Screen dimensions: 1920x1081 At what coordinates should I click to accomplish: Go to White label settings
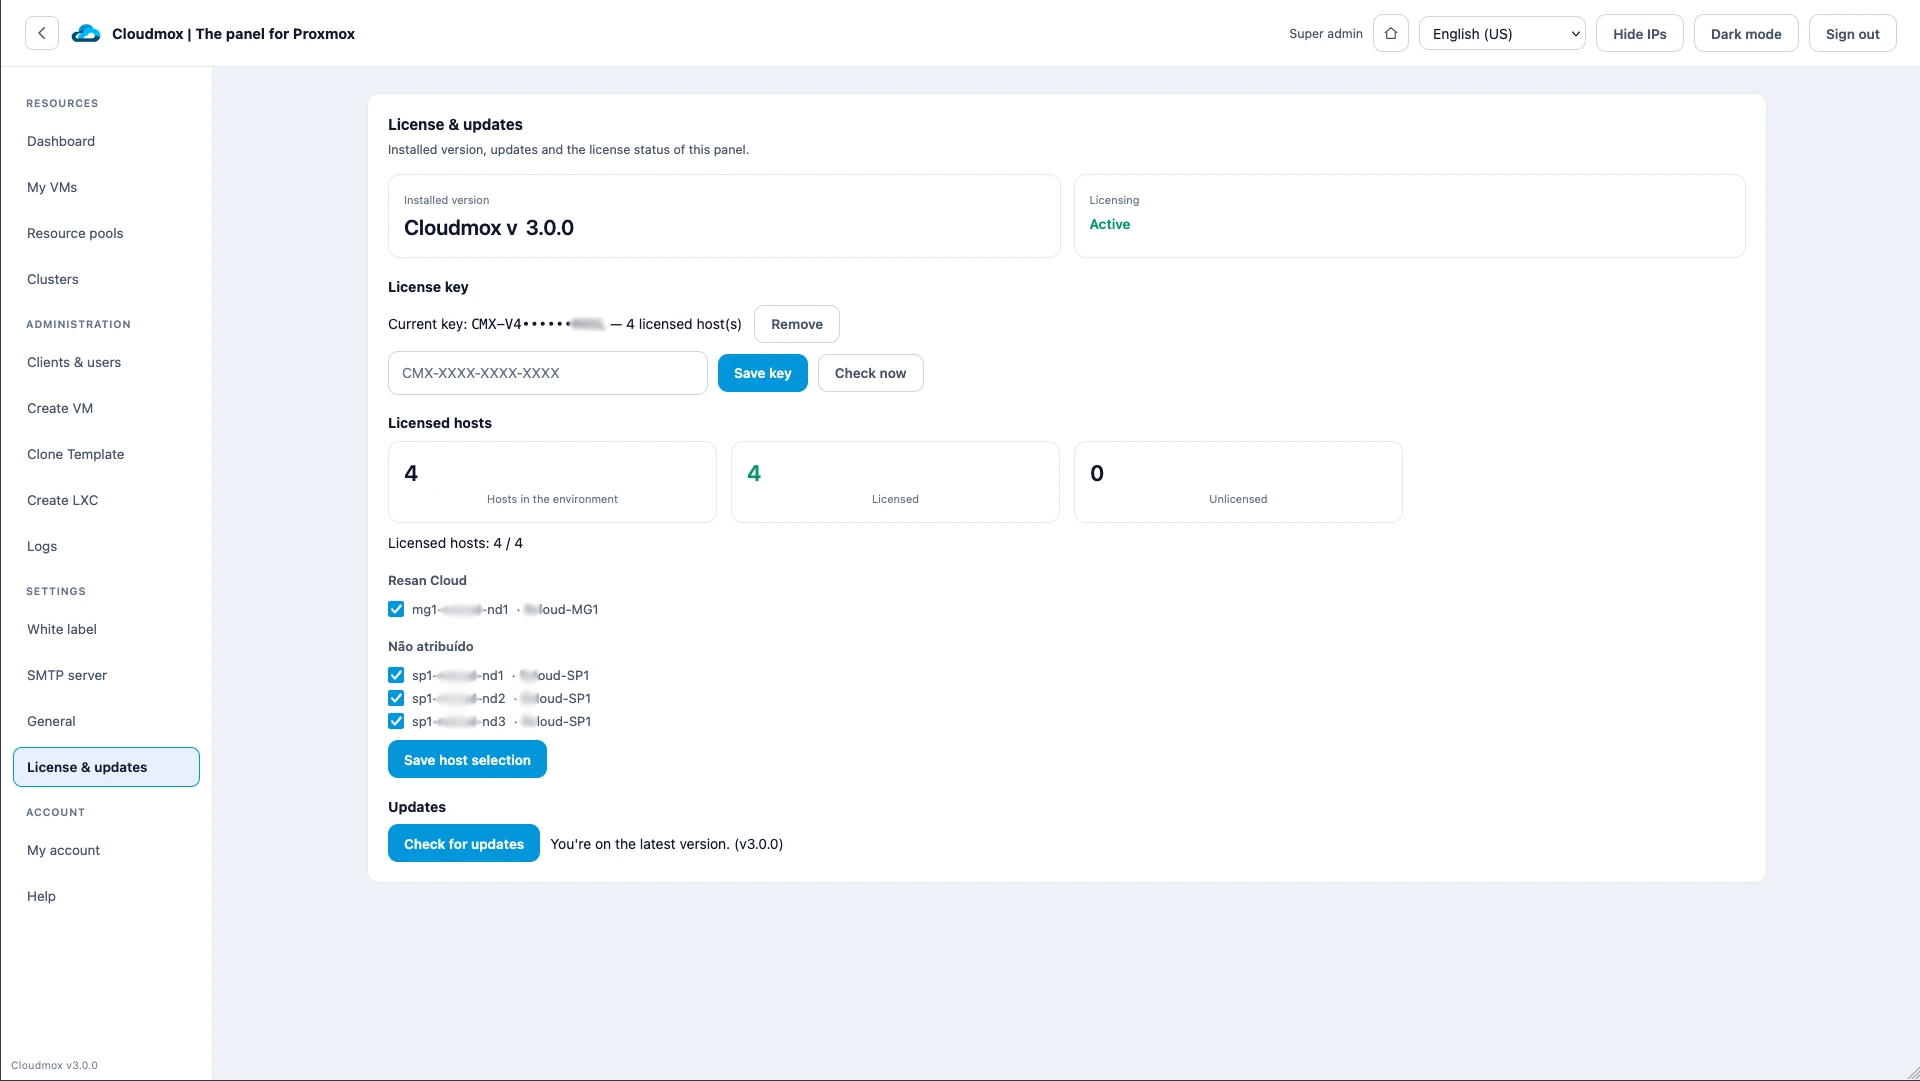pyautogui.click(x=106, y=629)
